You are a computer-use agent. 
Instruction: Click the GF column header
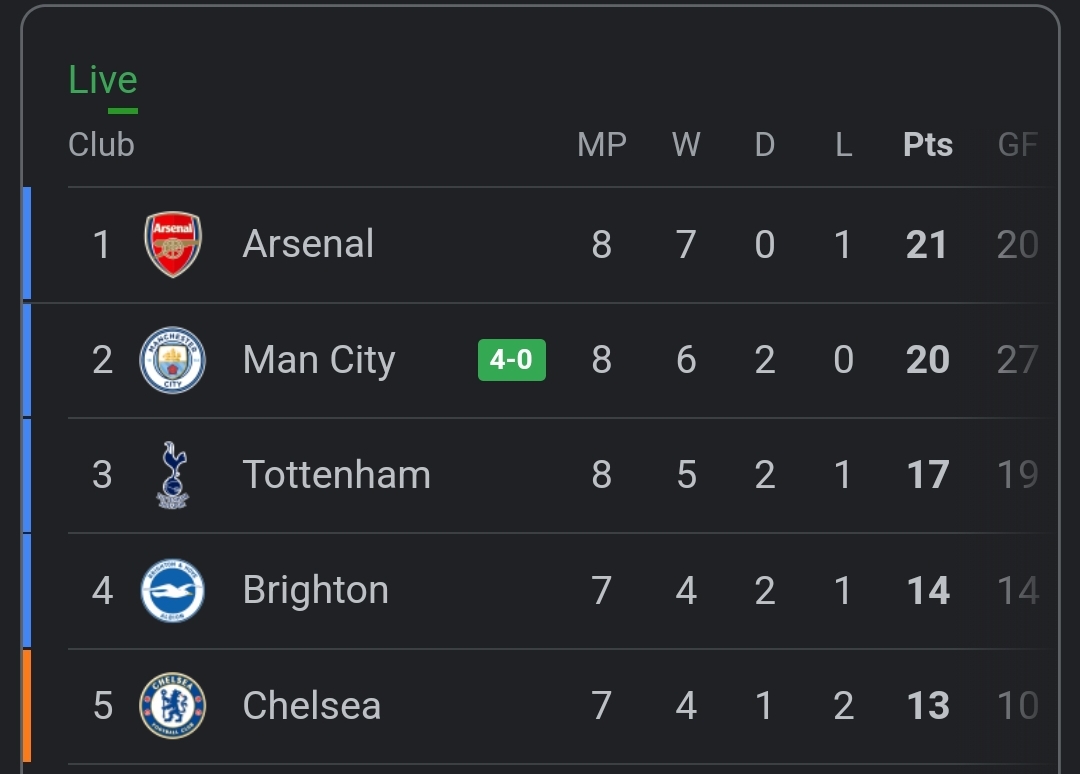pyautogui.click(x=1017, y=145)
